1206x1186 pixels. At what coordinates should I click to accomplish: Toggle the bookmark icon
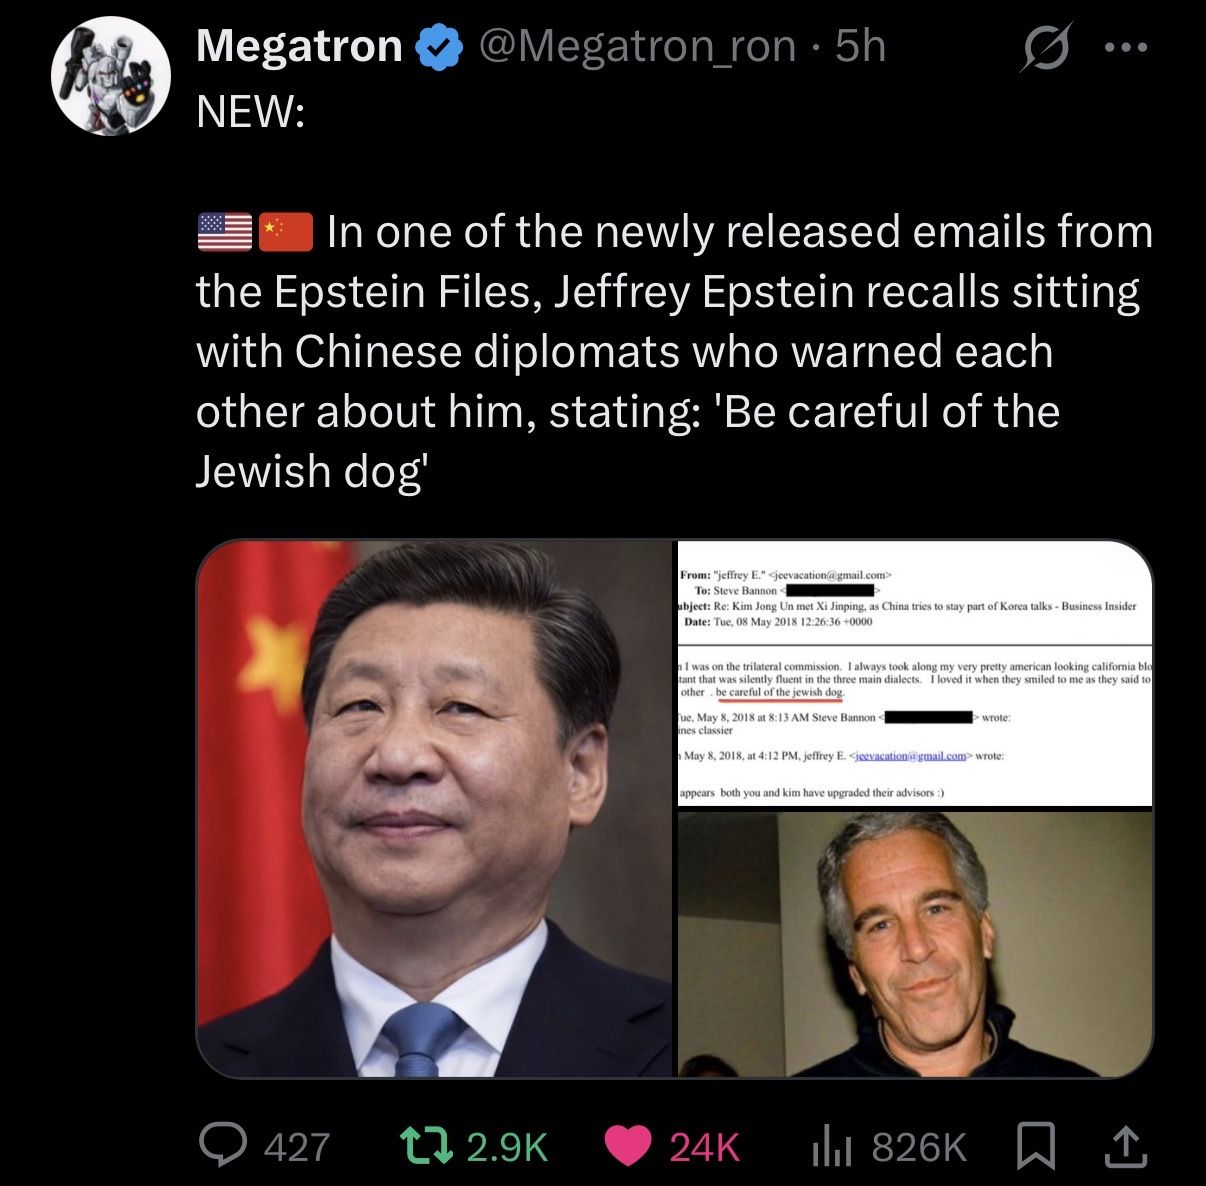[x=1035, y=1146]
